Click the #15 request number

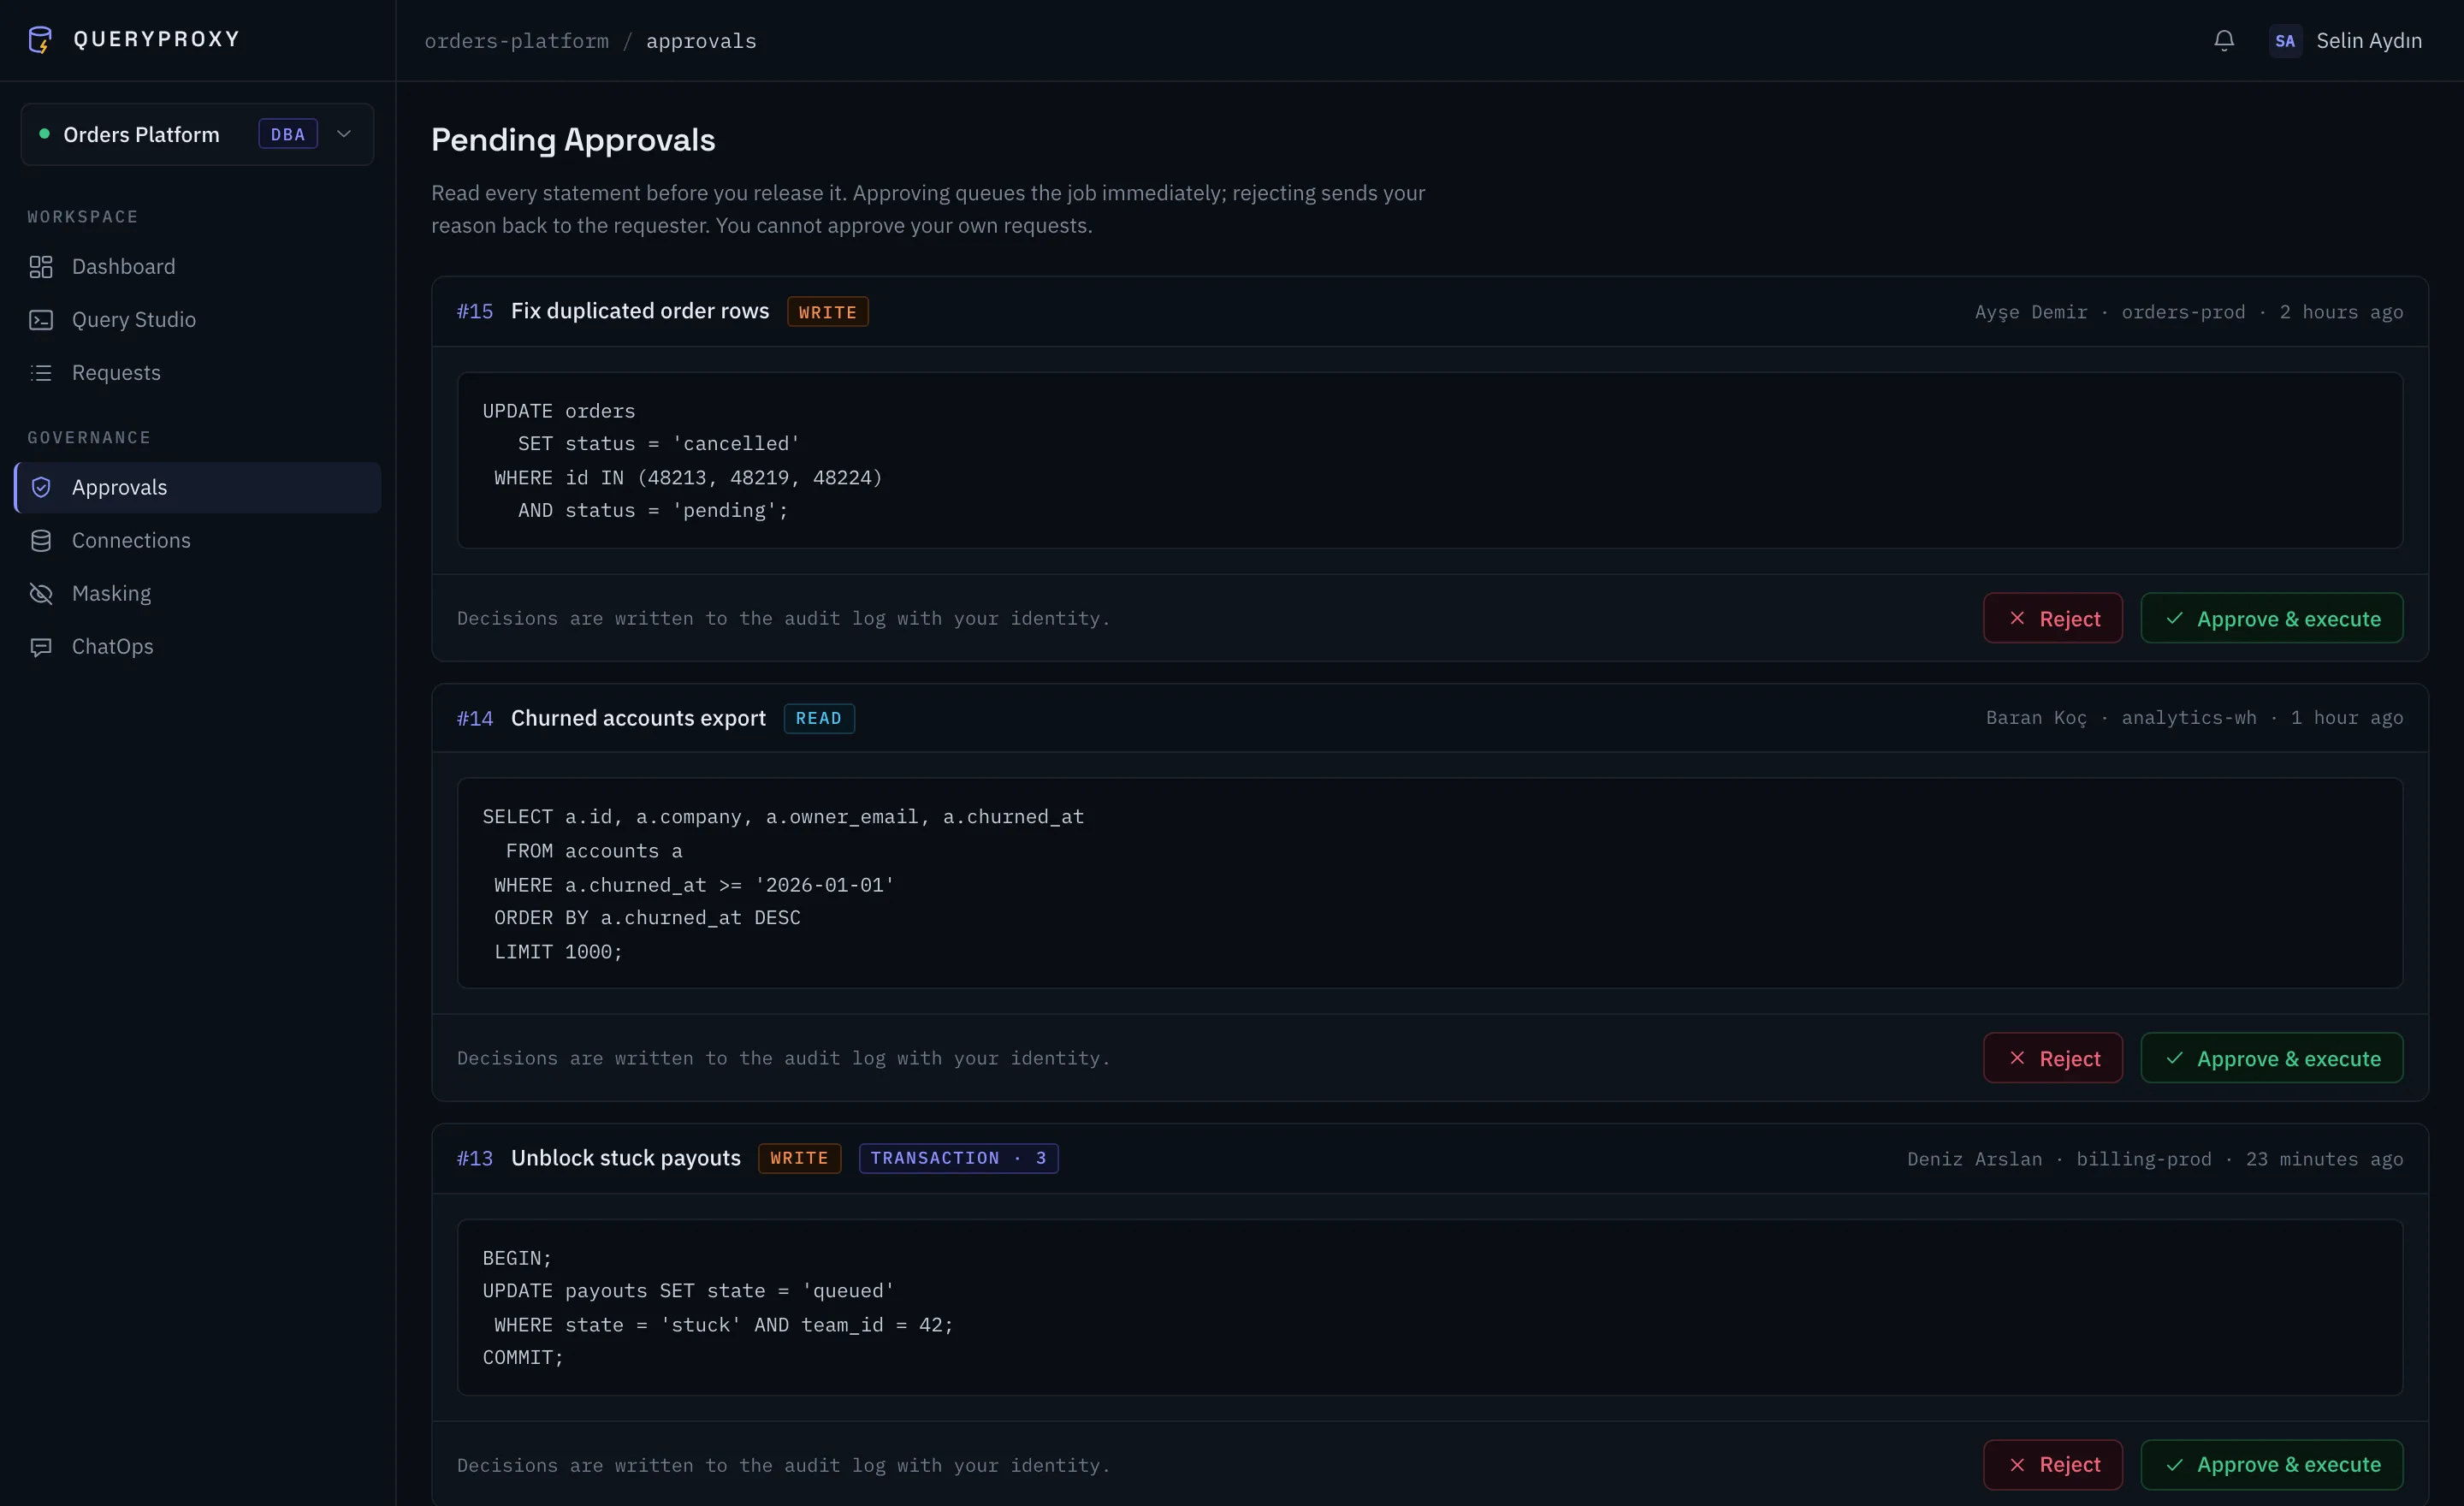click(475, 312)
